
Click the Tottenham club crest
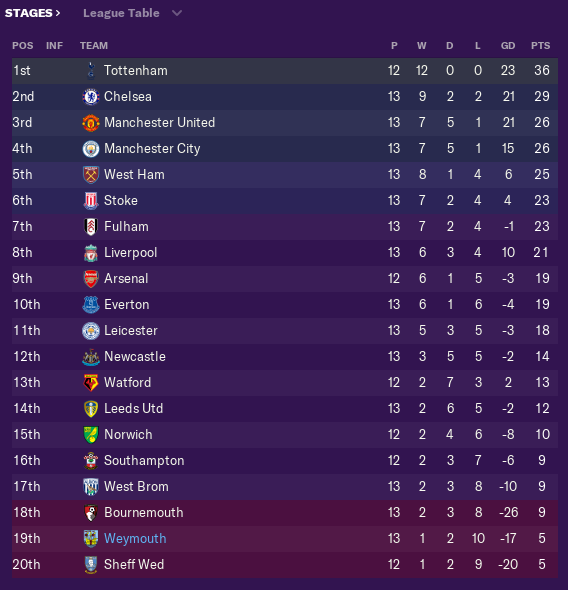(91, 71)
